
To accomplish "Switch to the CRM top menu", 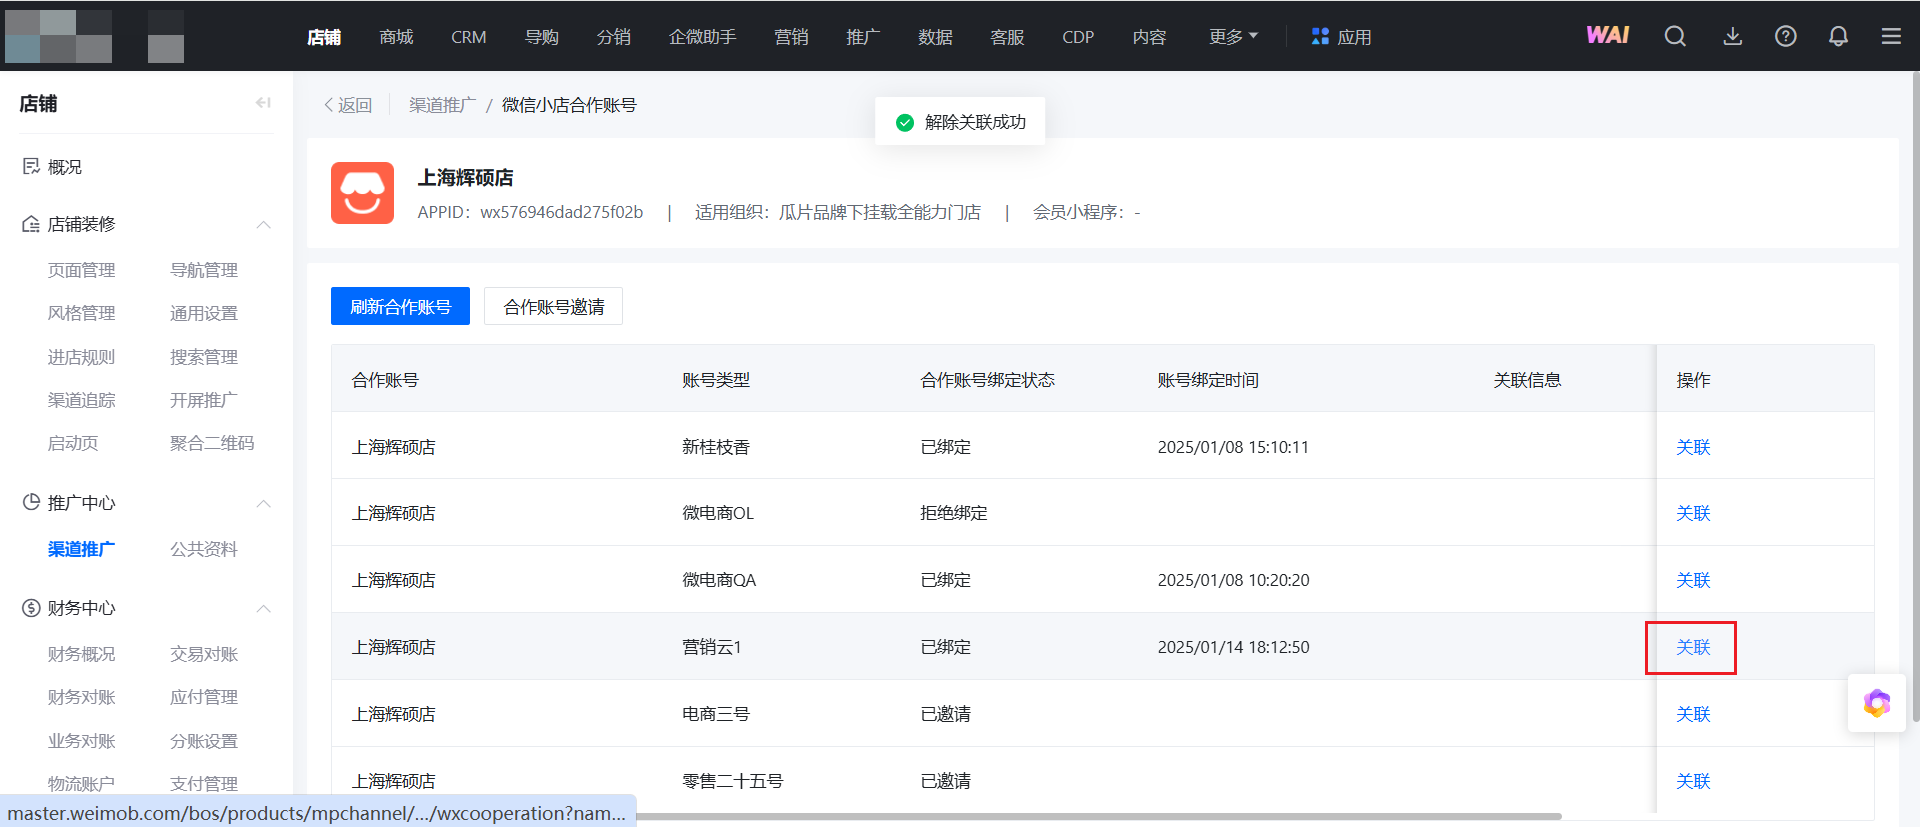I will click(468, 37).
